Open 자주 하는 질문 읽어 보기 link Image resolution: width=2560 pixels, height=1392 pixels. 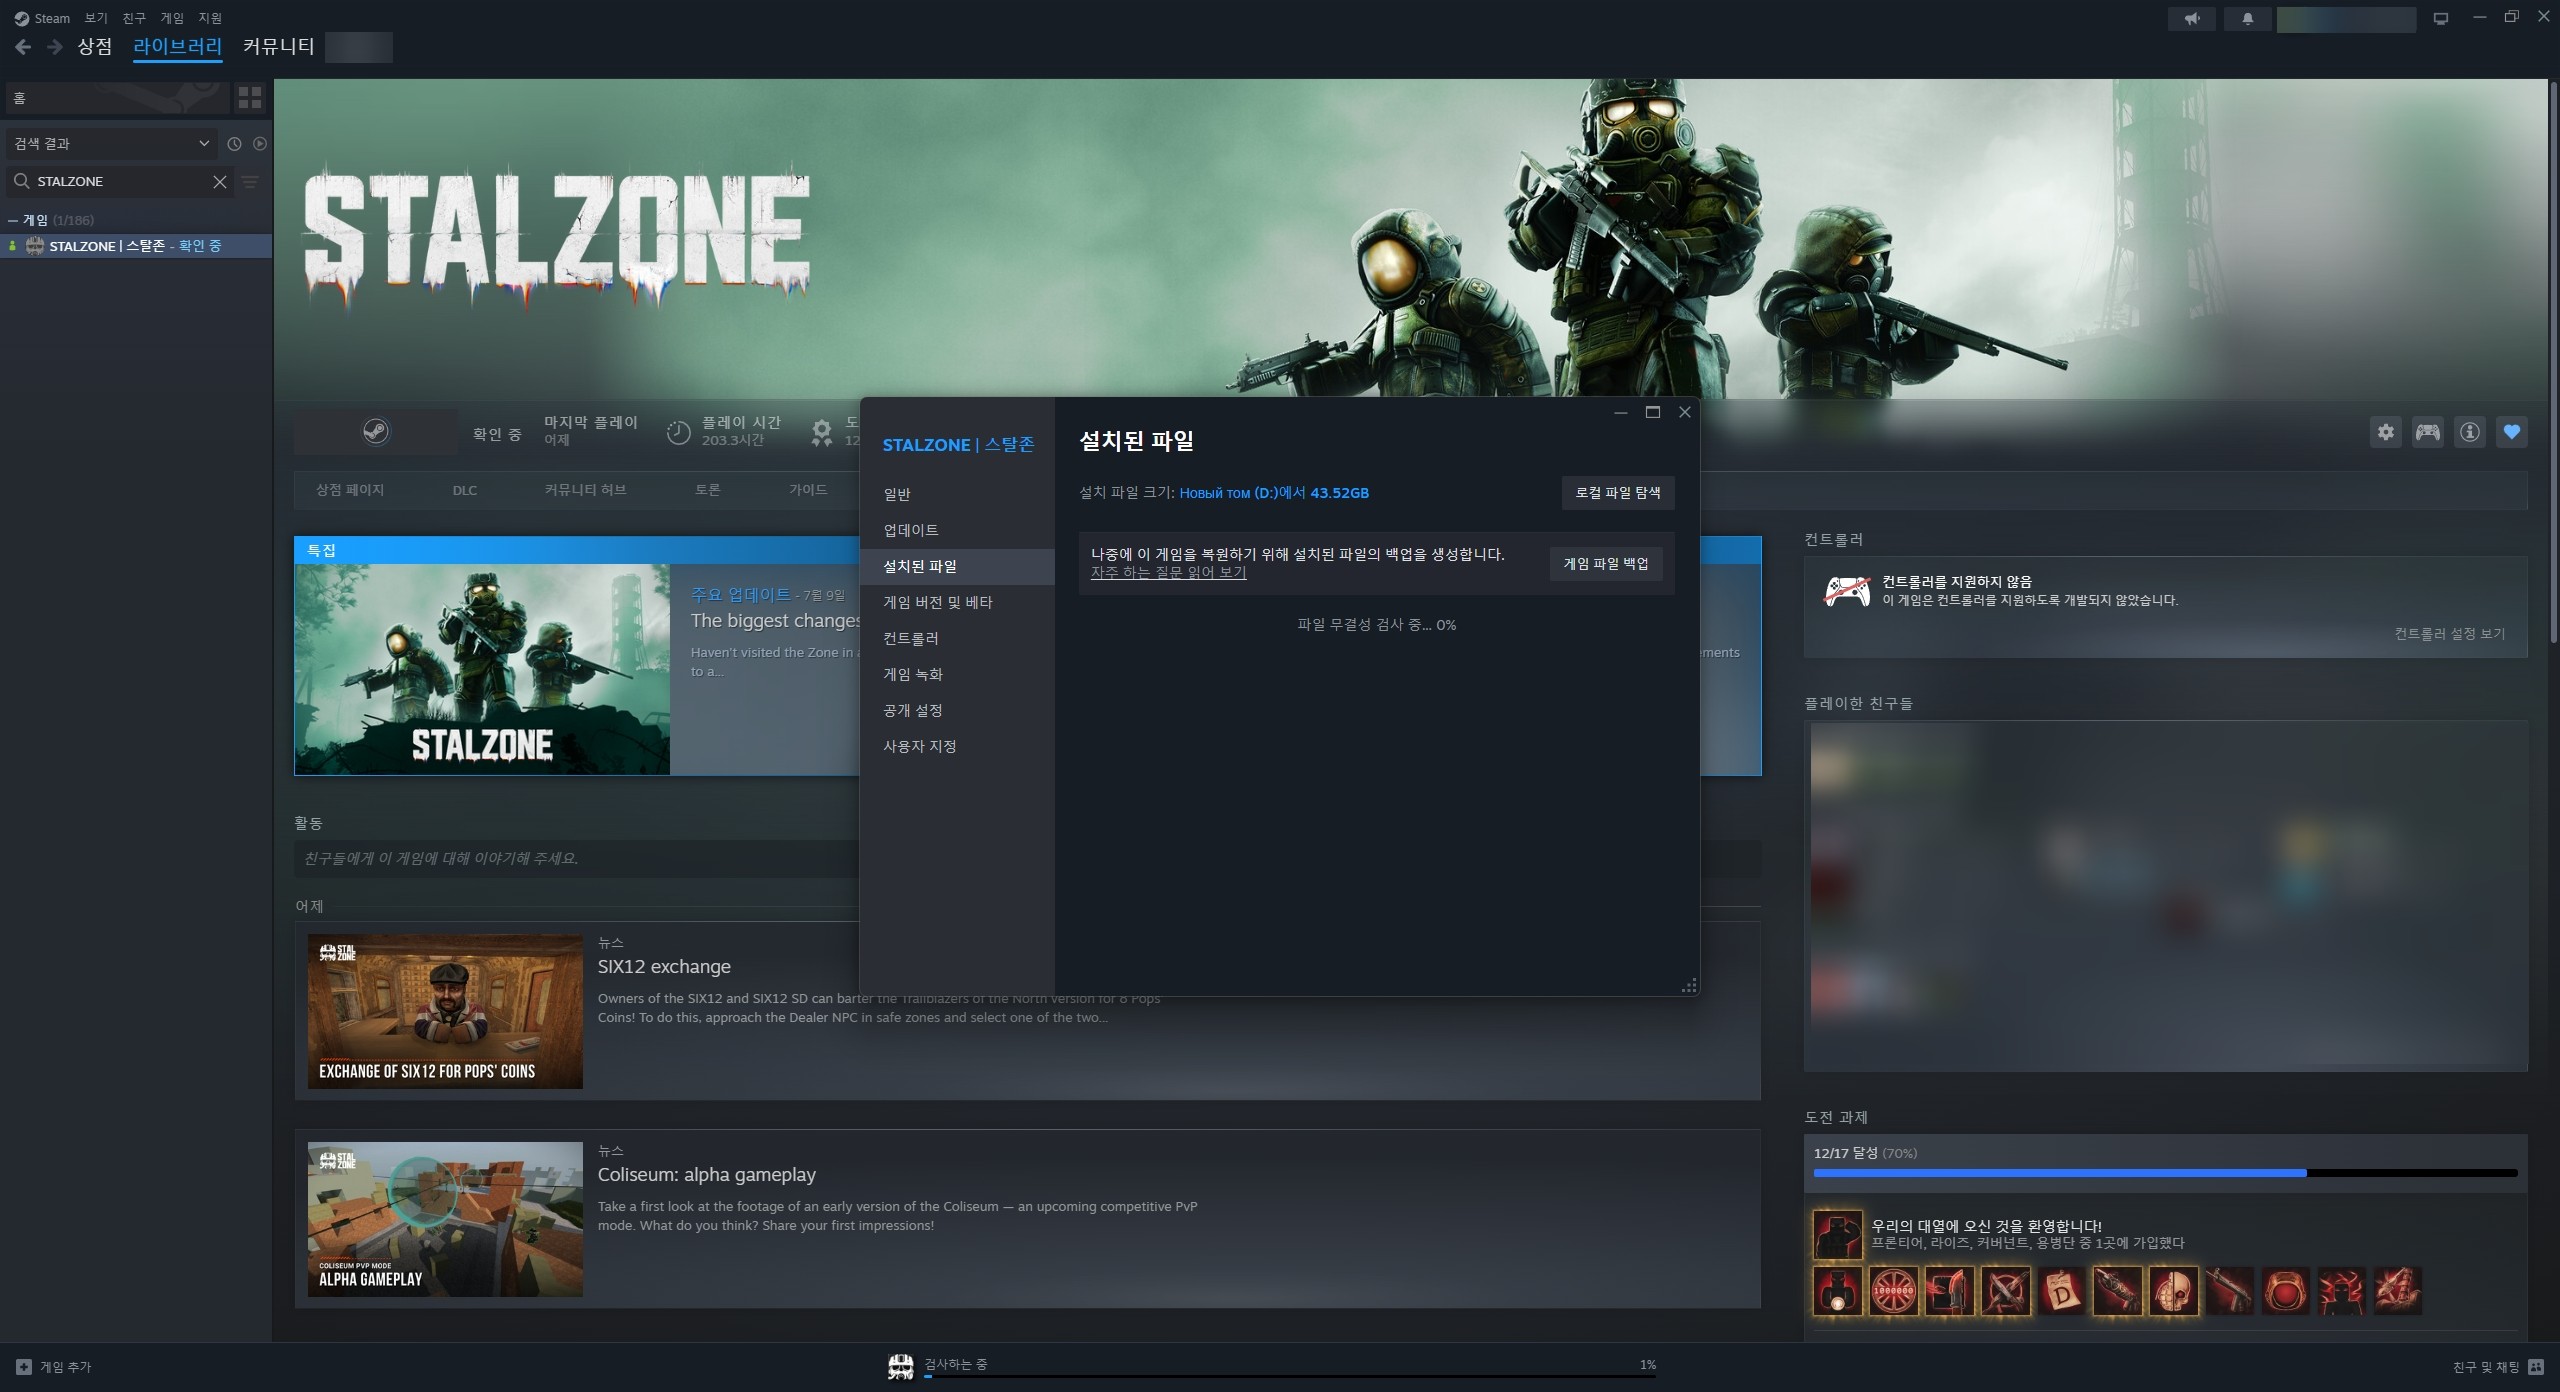coord(1168,573)
